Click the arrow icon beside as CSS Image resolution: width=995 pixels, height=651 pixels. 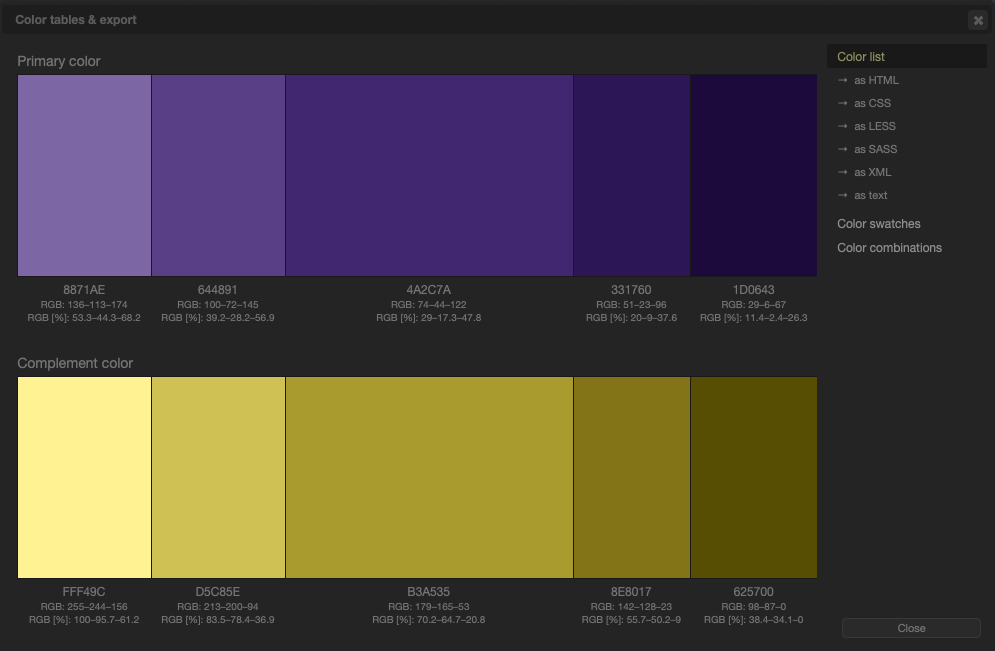coord(843,103)
